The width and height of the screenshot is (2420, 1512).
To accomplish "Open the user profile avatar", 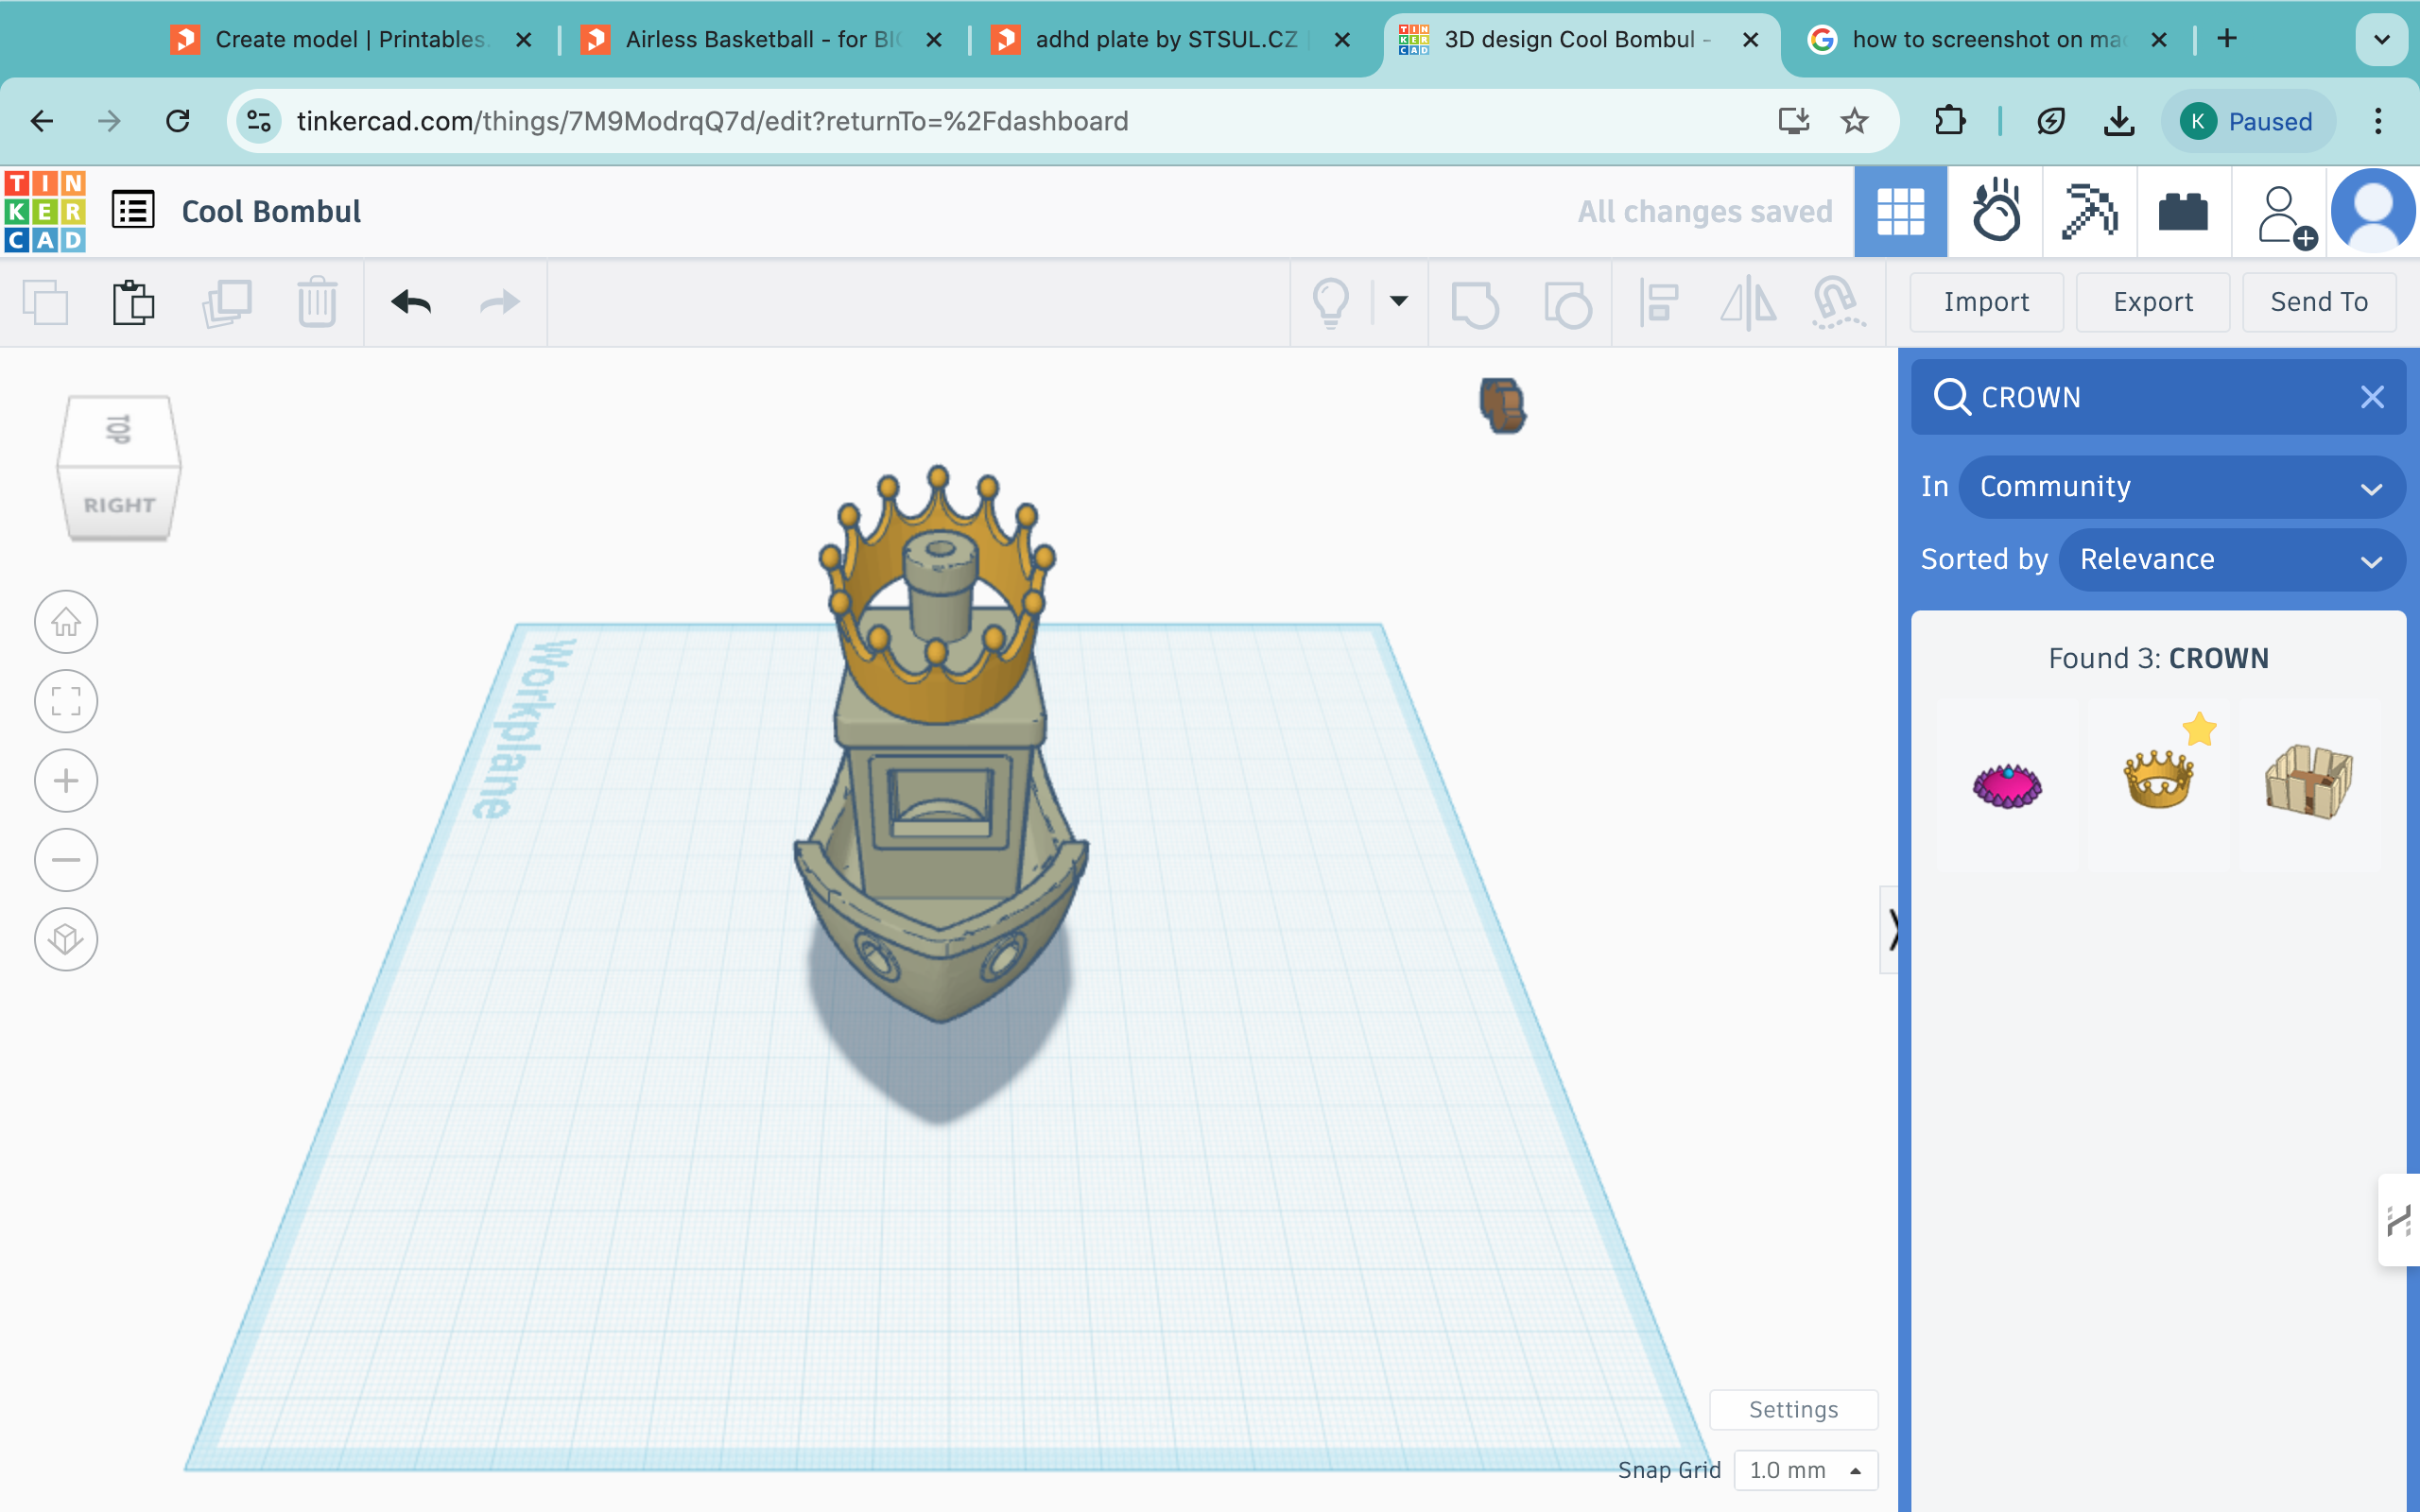I will pyautogui.click(x=2372, y=211).
